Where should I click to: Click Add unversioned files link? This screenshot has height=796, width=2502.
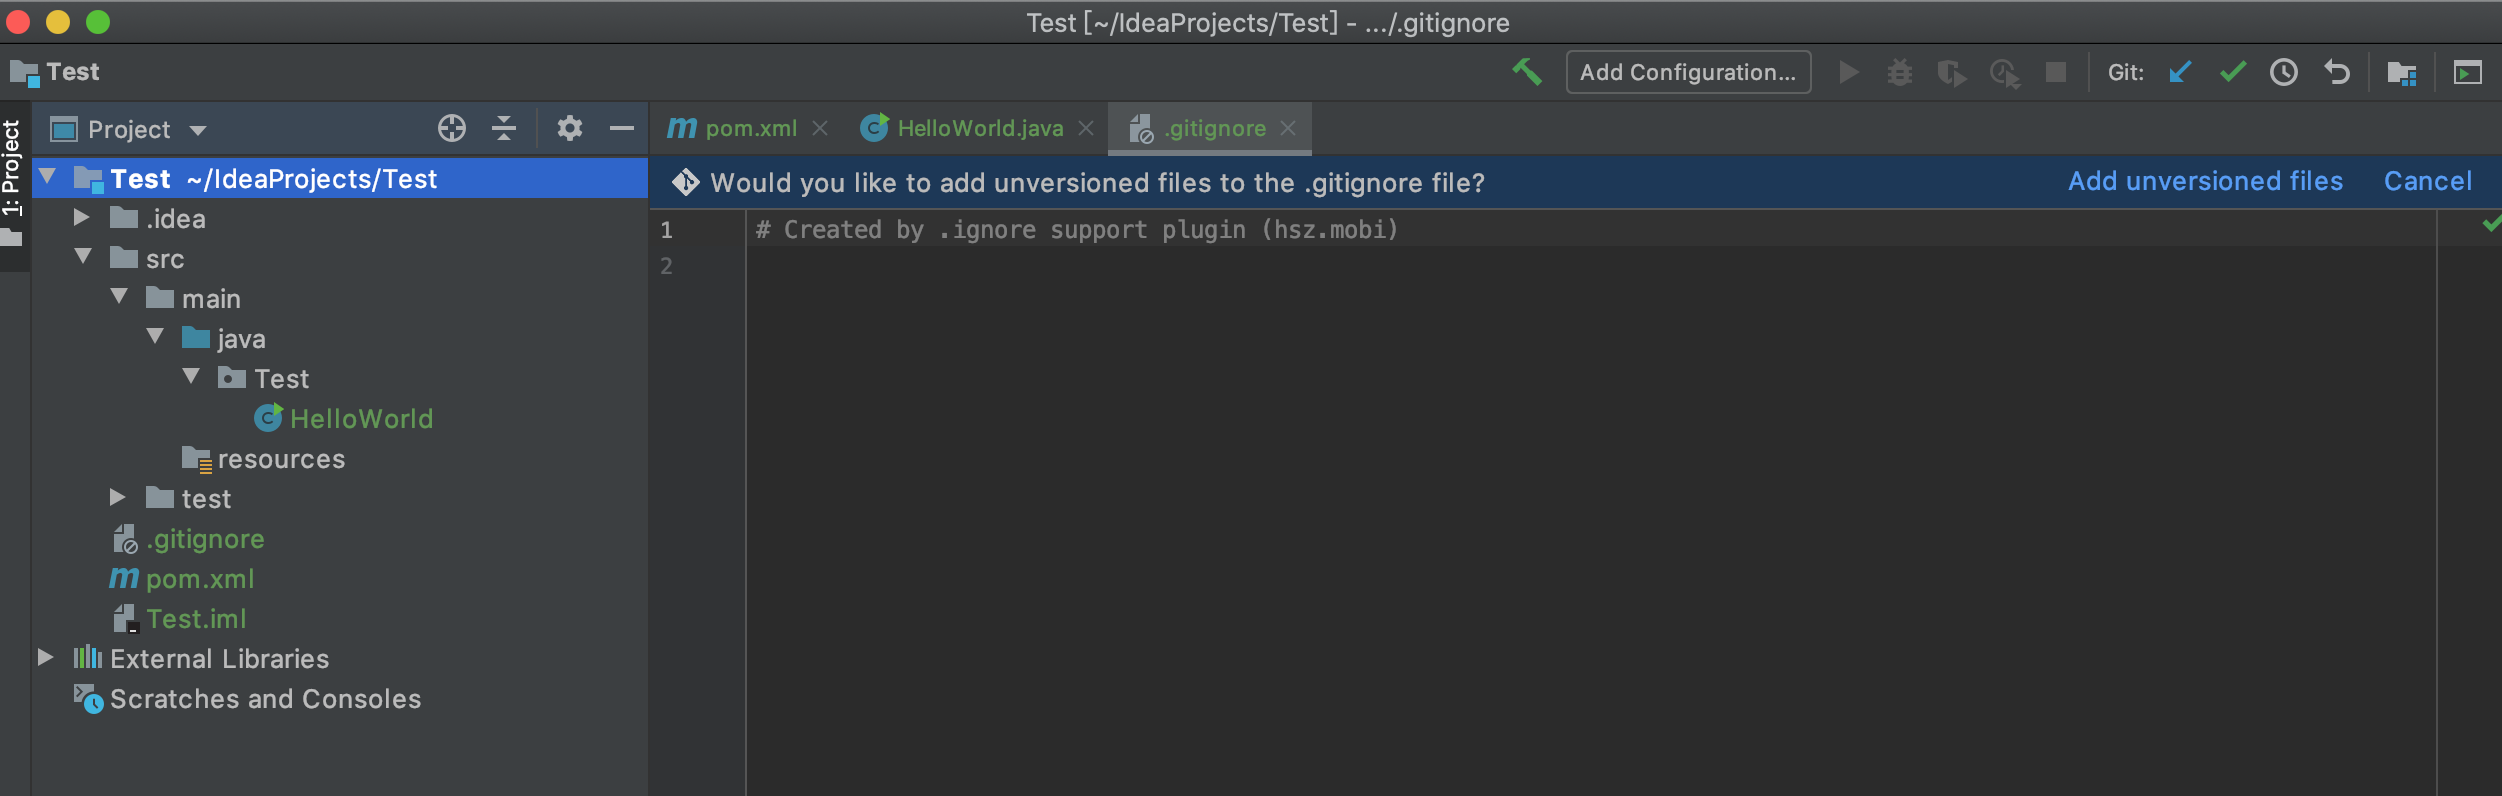pos(2205,181)
